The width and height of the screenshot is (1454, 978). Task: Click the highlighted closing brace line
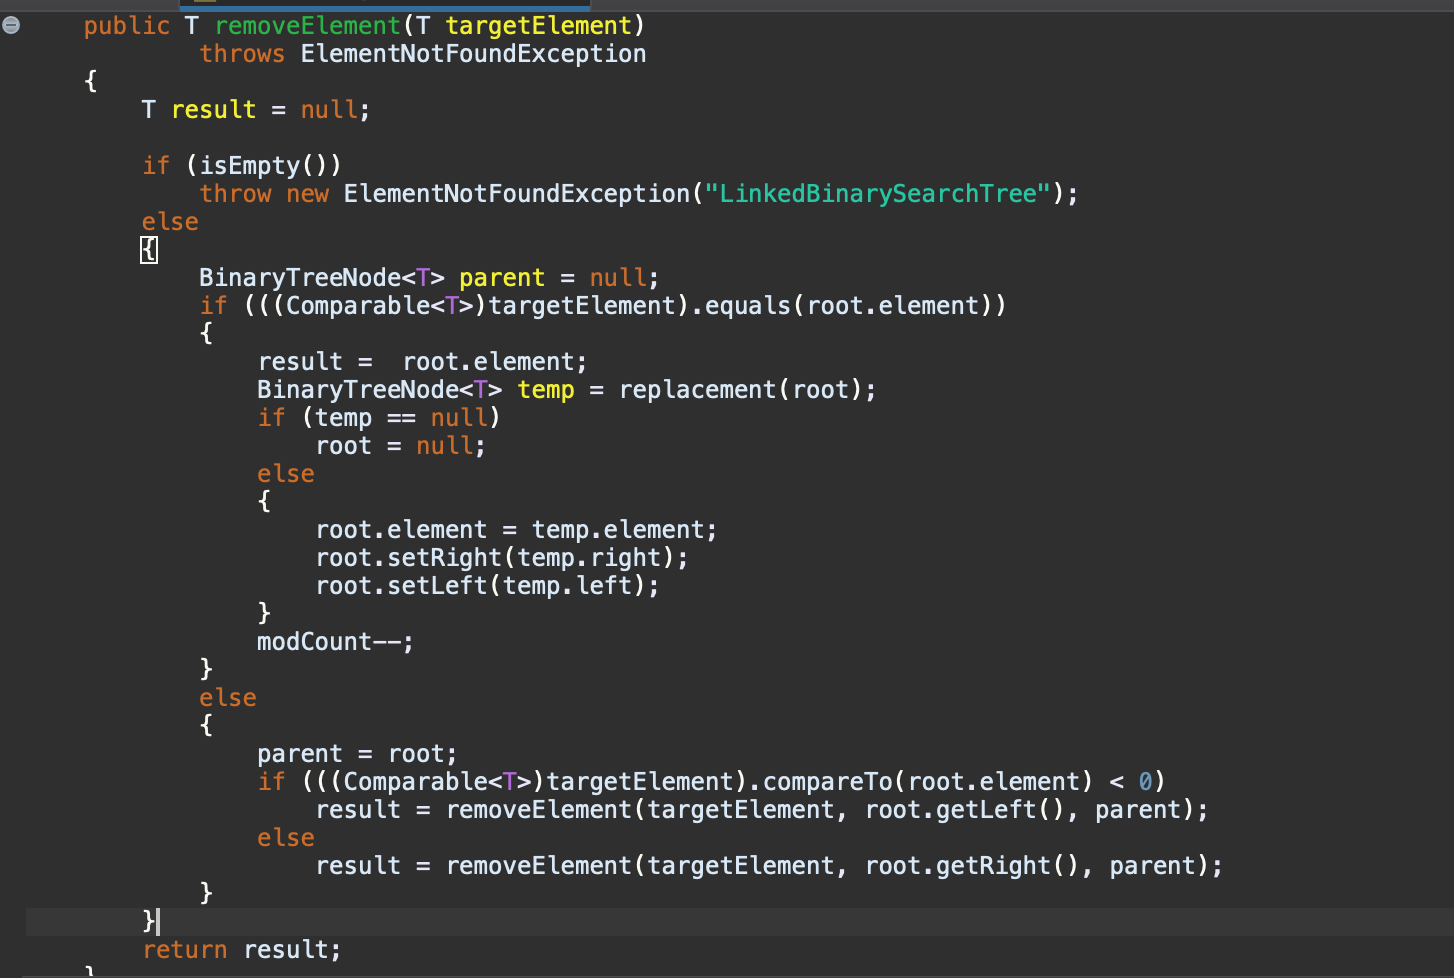point(150,921)
